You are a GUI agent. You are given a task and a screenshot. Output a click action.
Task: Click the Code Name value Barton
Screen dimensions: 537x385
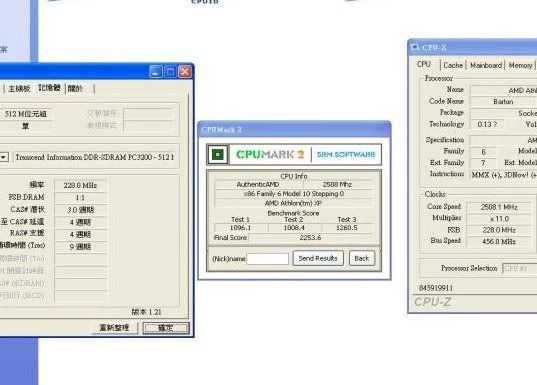click(503, 101)
